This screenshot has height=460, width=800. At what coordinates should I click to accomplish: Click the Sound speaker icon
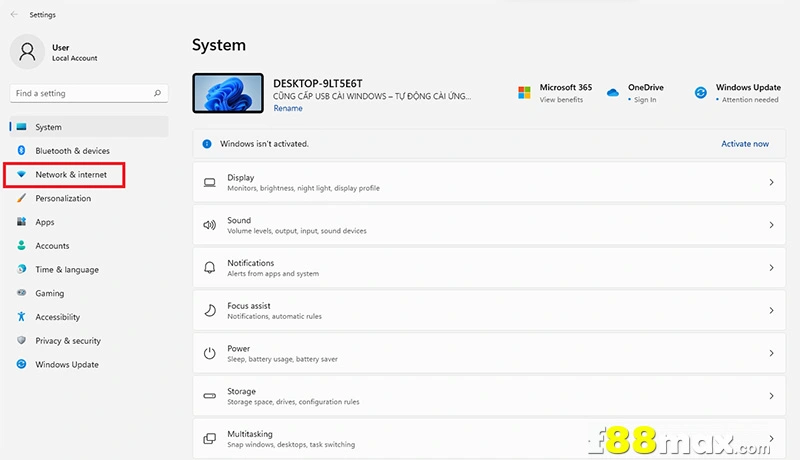pos(210,225)
